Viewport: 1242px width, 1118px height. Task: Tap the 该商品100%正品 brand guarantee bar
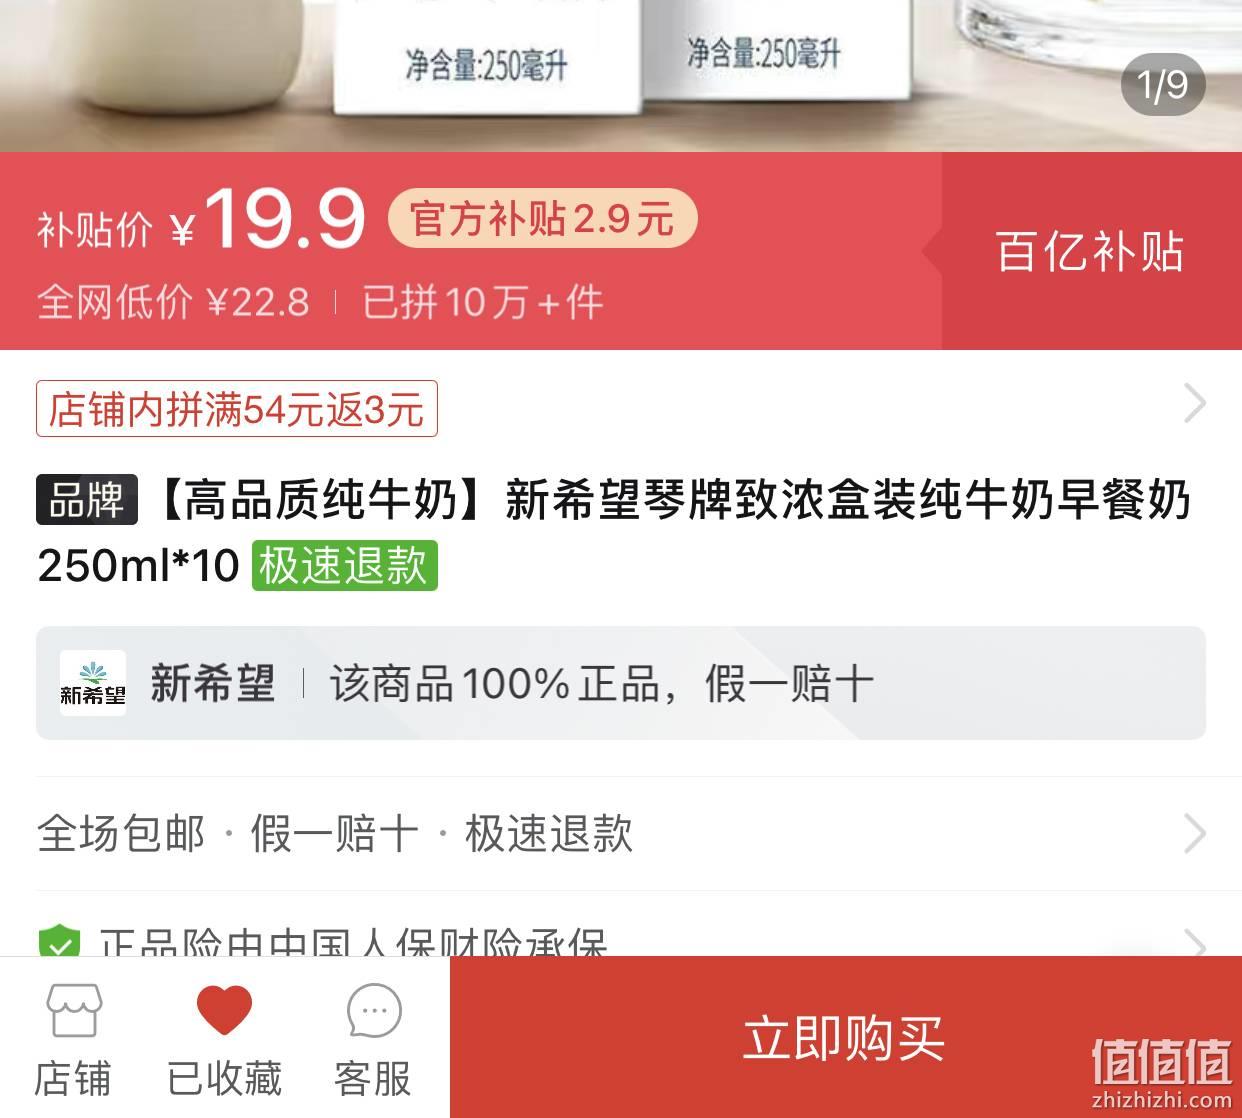click(621, 683)
